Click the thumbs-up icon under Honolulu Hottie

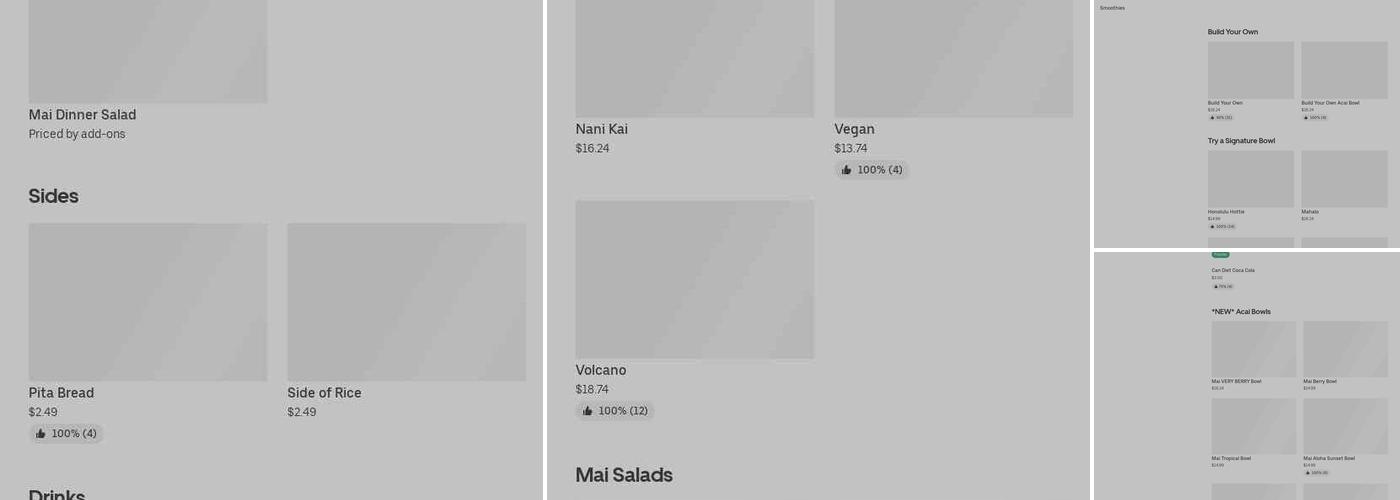(1211, 227)
